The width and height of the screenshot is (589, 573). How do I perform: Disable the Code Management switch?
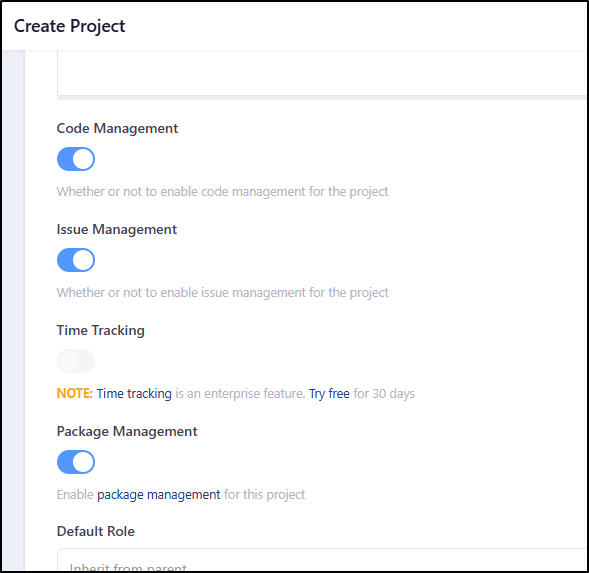pyautogui.click(x=76, y=159)
